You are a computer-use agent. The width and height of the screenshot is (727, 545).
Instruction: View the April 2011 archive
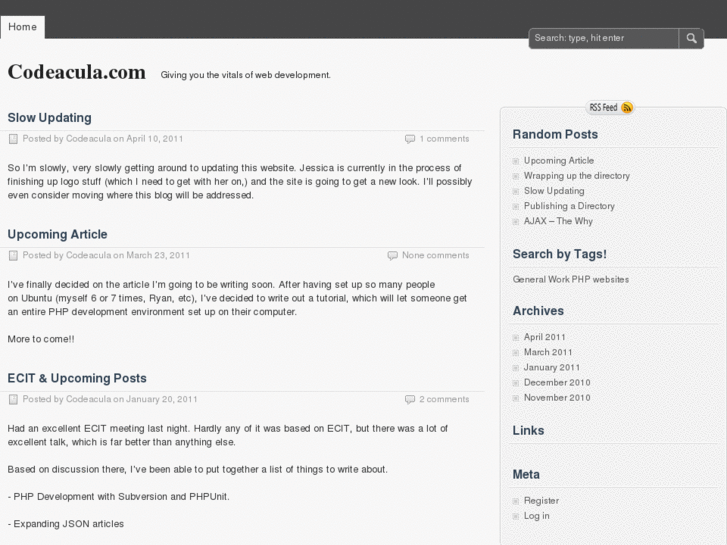click(x=545, y=337)
